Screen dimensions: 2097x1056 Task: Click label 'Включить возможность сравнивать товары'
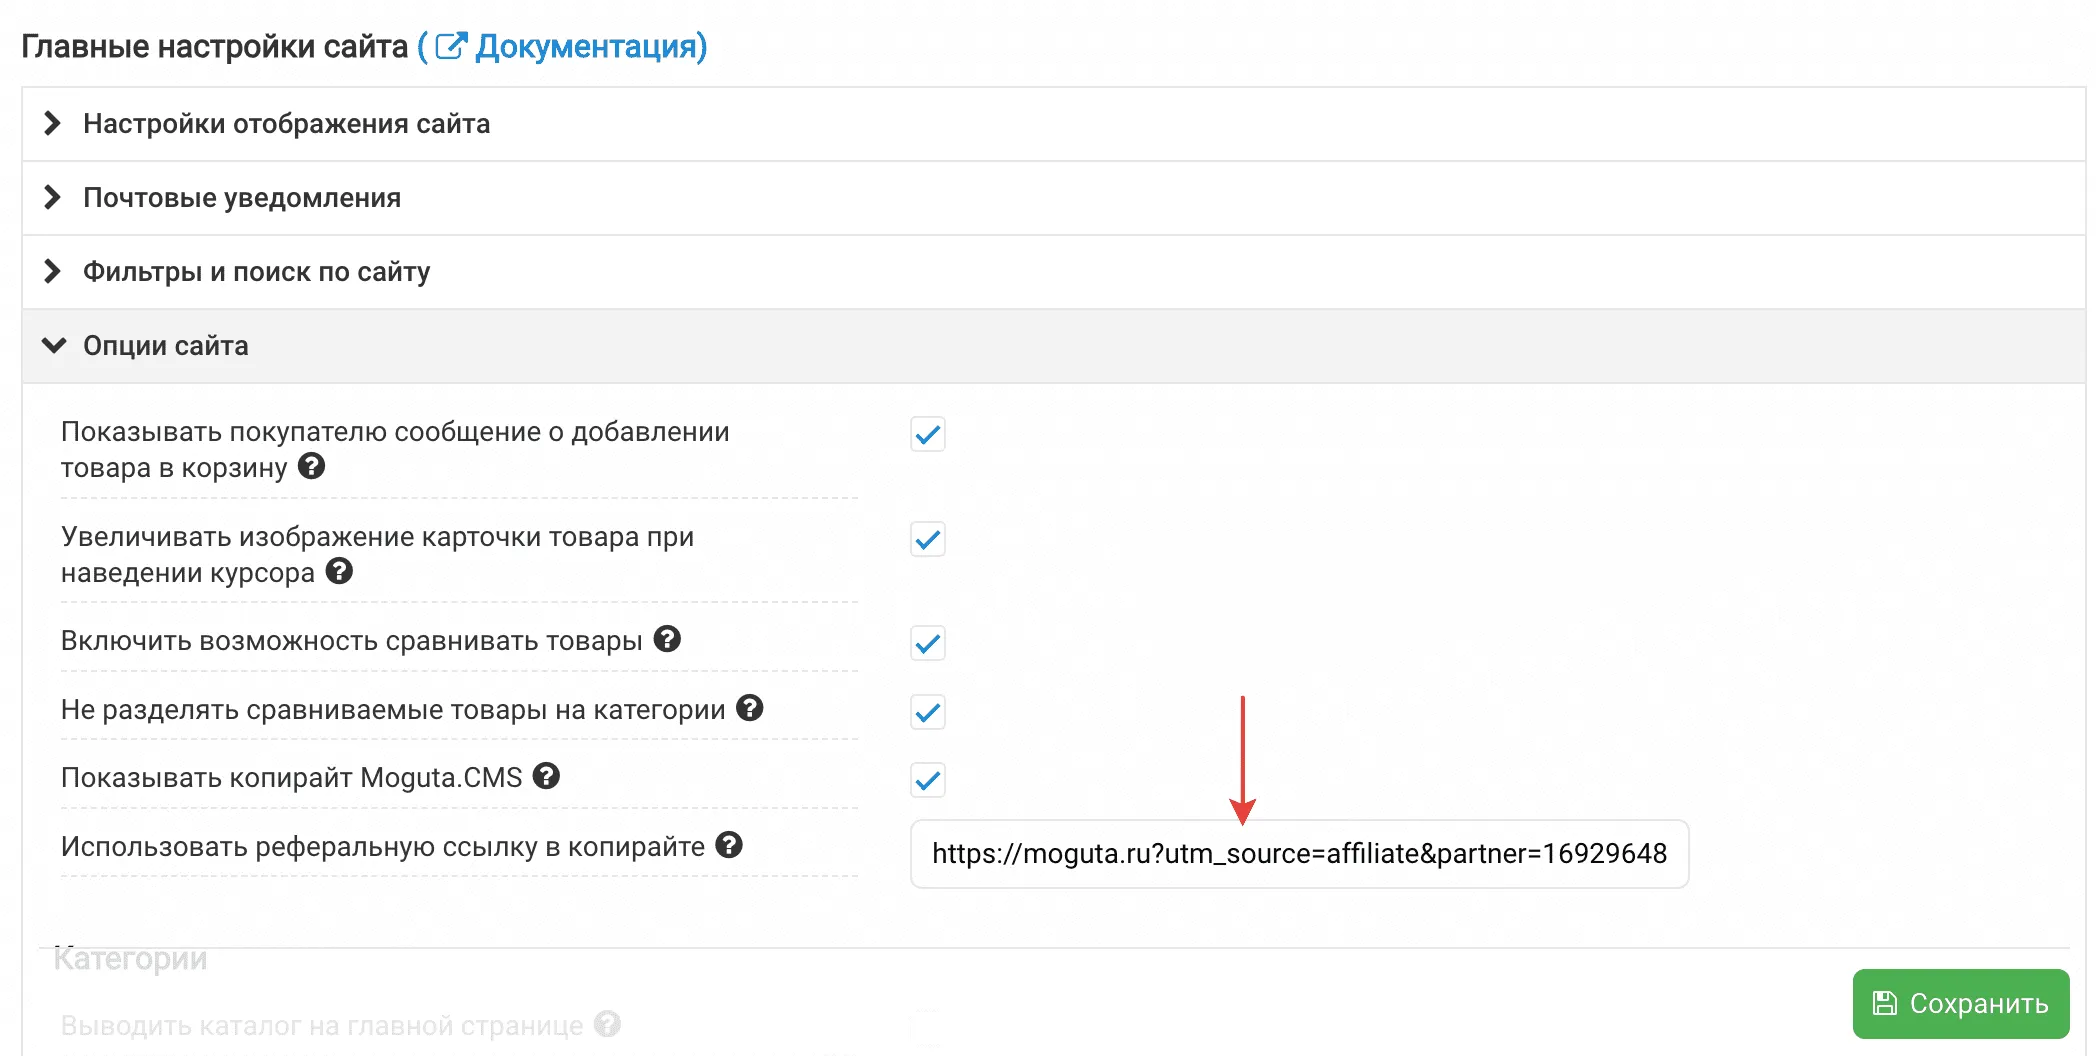pyautogui.click(x=352, y=641)
